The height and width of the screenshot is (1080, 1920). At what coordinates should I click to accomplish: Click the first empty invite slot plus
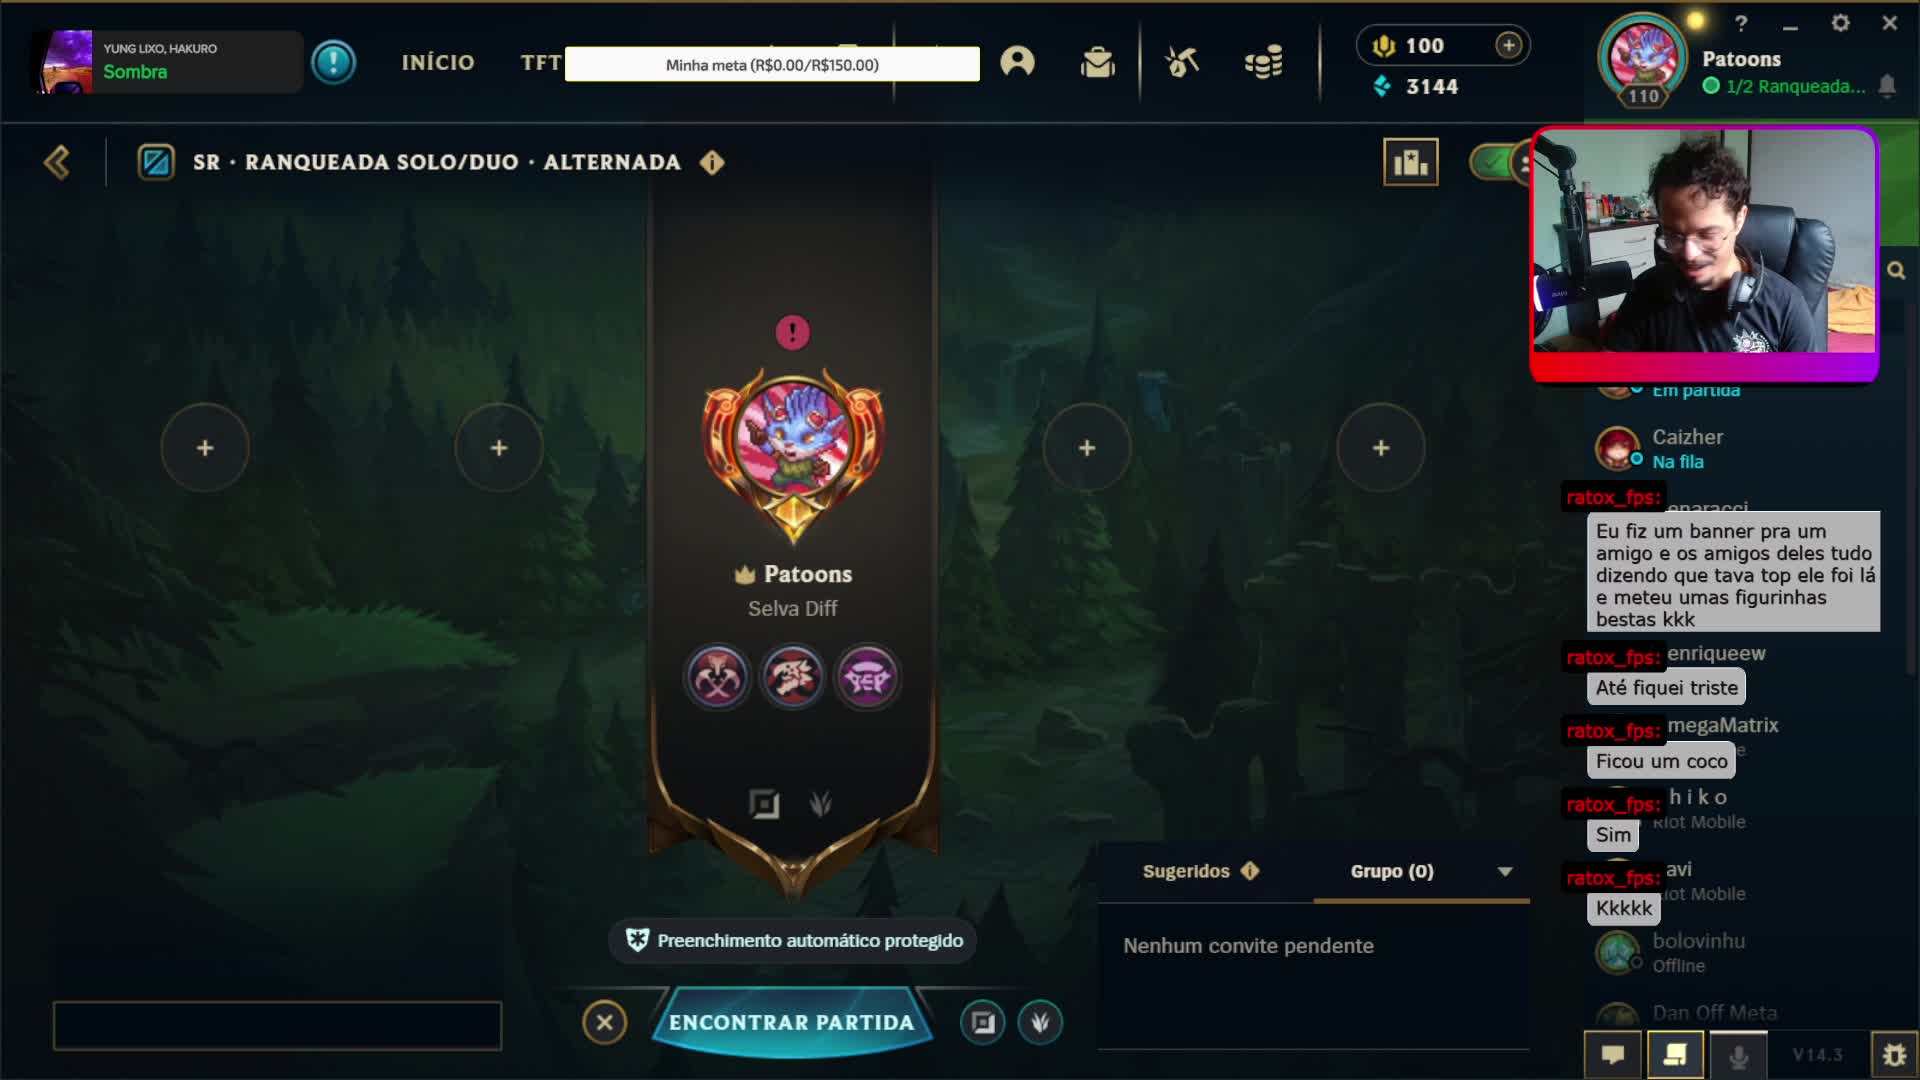[x=205, y=448]
